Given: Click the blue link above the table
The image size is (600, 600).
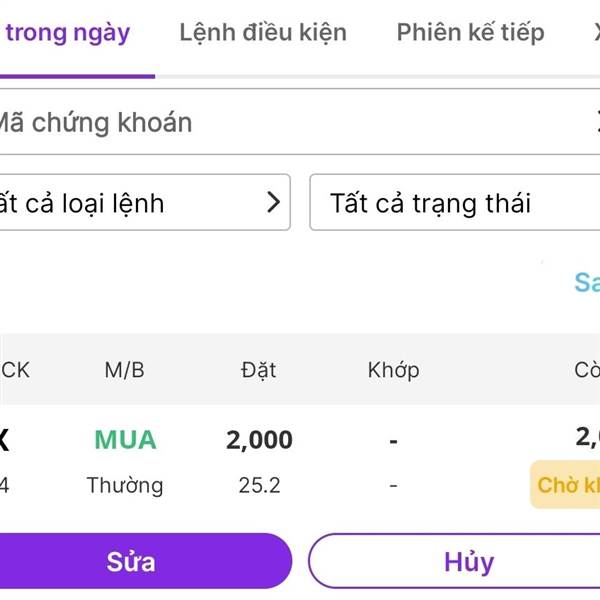Looking at the screenshot, I should pyautogui.click(x=587, y=282).
